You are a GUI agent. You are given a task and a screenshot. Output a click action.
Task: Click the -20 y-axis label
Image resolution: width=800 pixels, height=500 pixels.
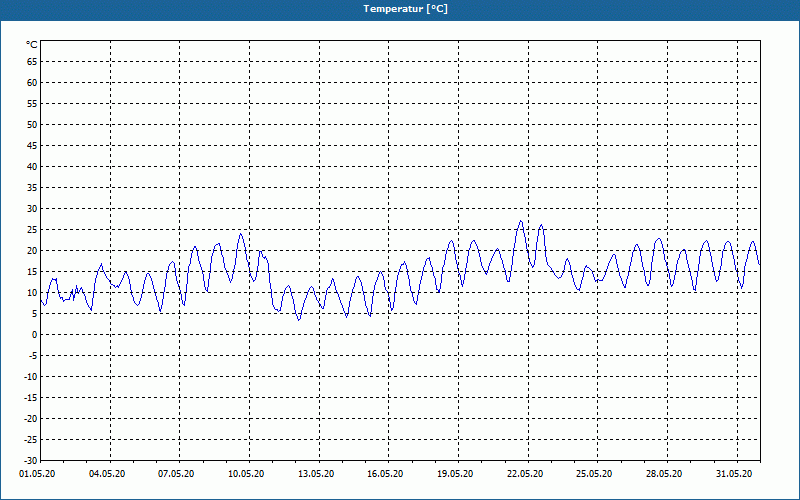click(31, 418)
